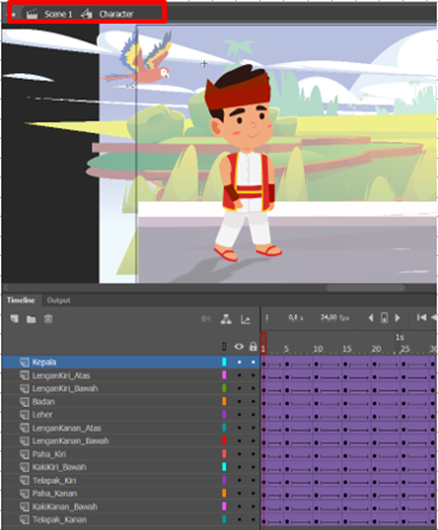Show all layers via eye column header
The height and width of the screenshot is (530, 438).
239,347
